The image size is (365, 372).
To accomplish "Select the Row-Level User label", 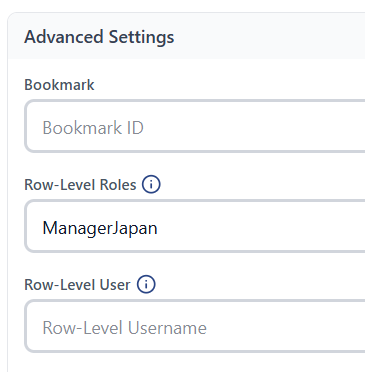I will (77, 285).
